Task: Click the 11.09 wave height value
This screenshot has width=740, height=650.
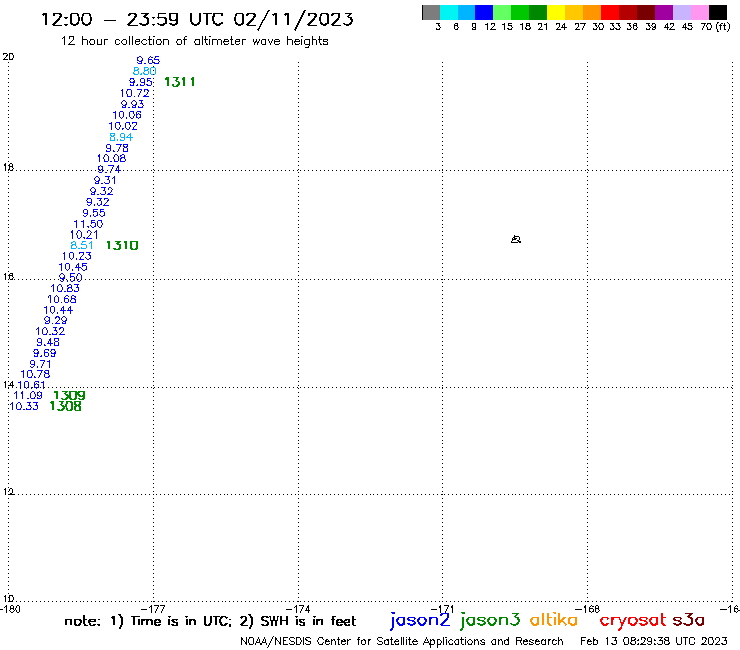Action: tap(28, 396)
